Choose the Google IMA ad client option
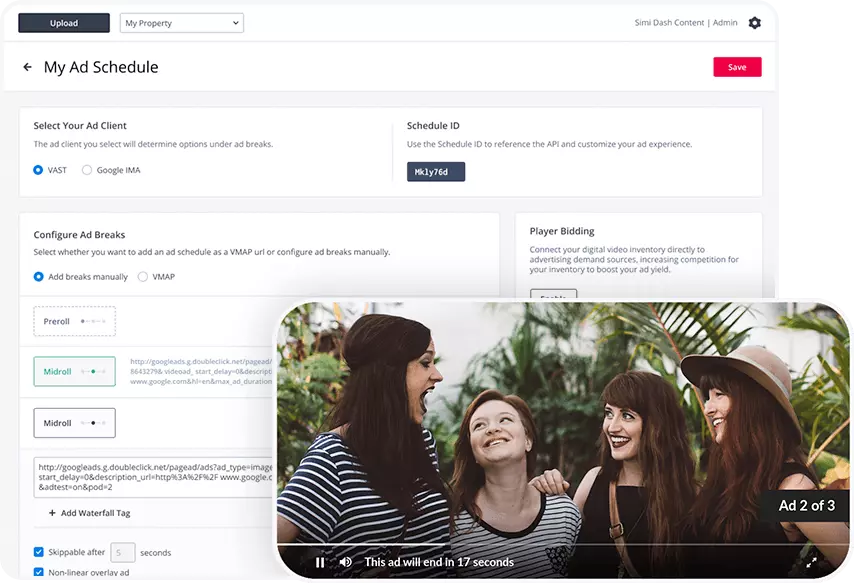This screenshot has height=583, width=854. tap(87, 170)
